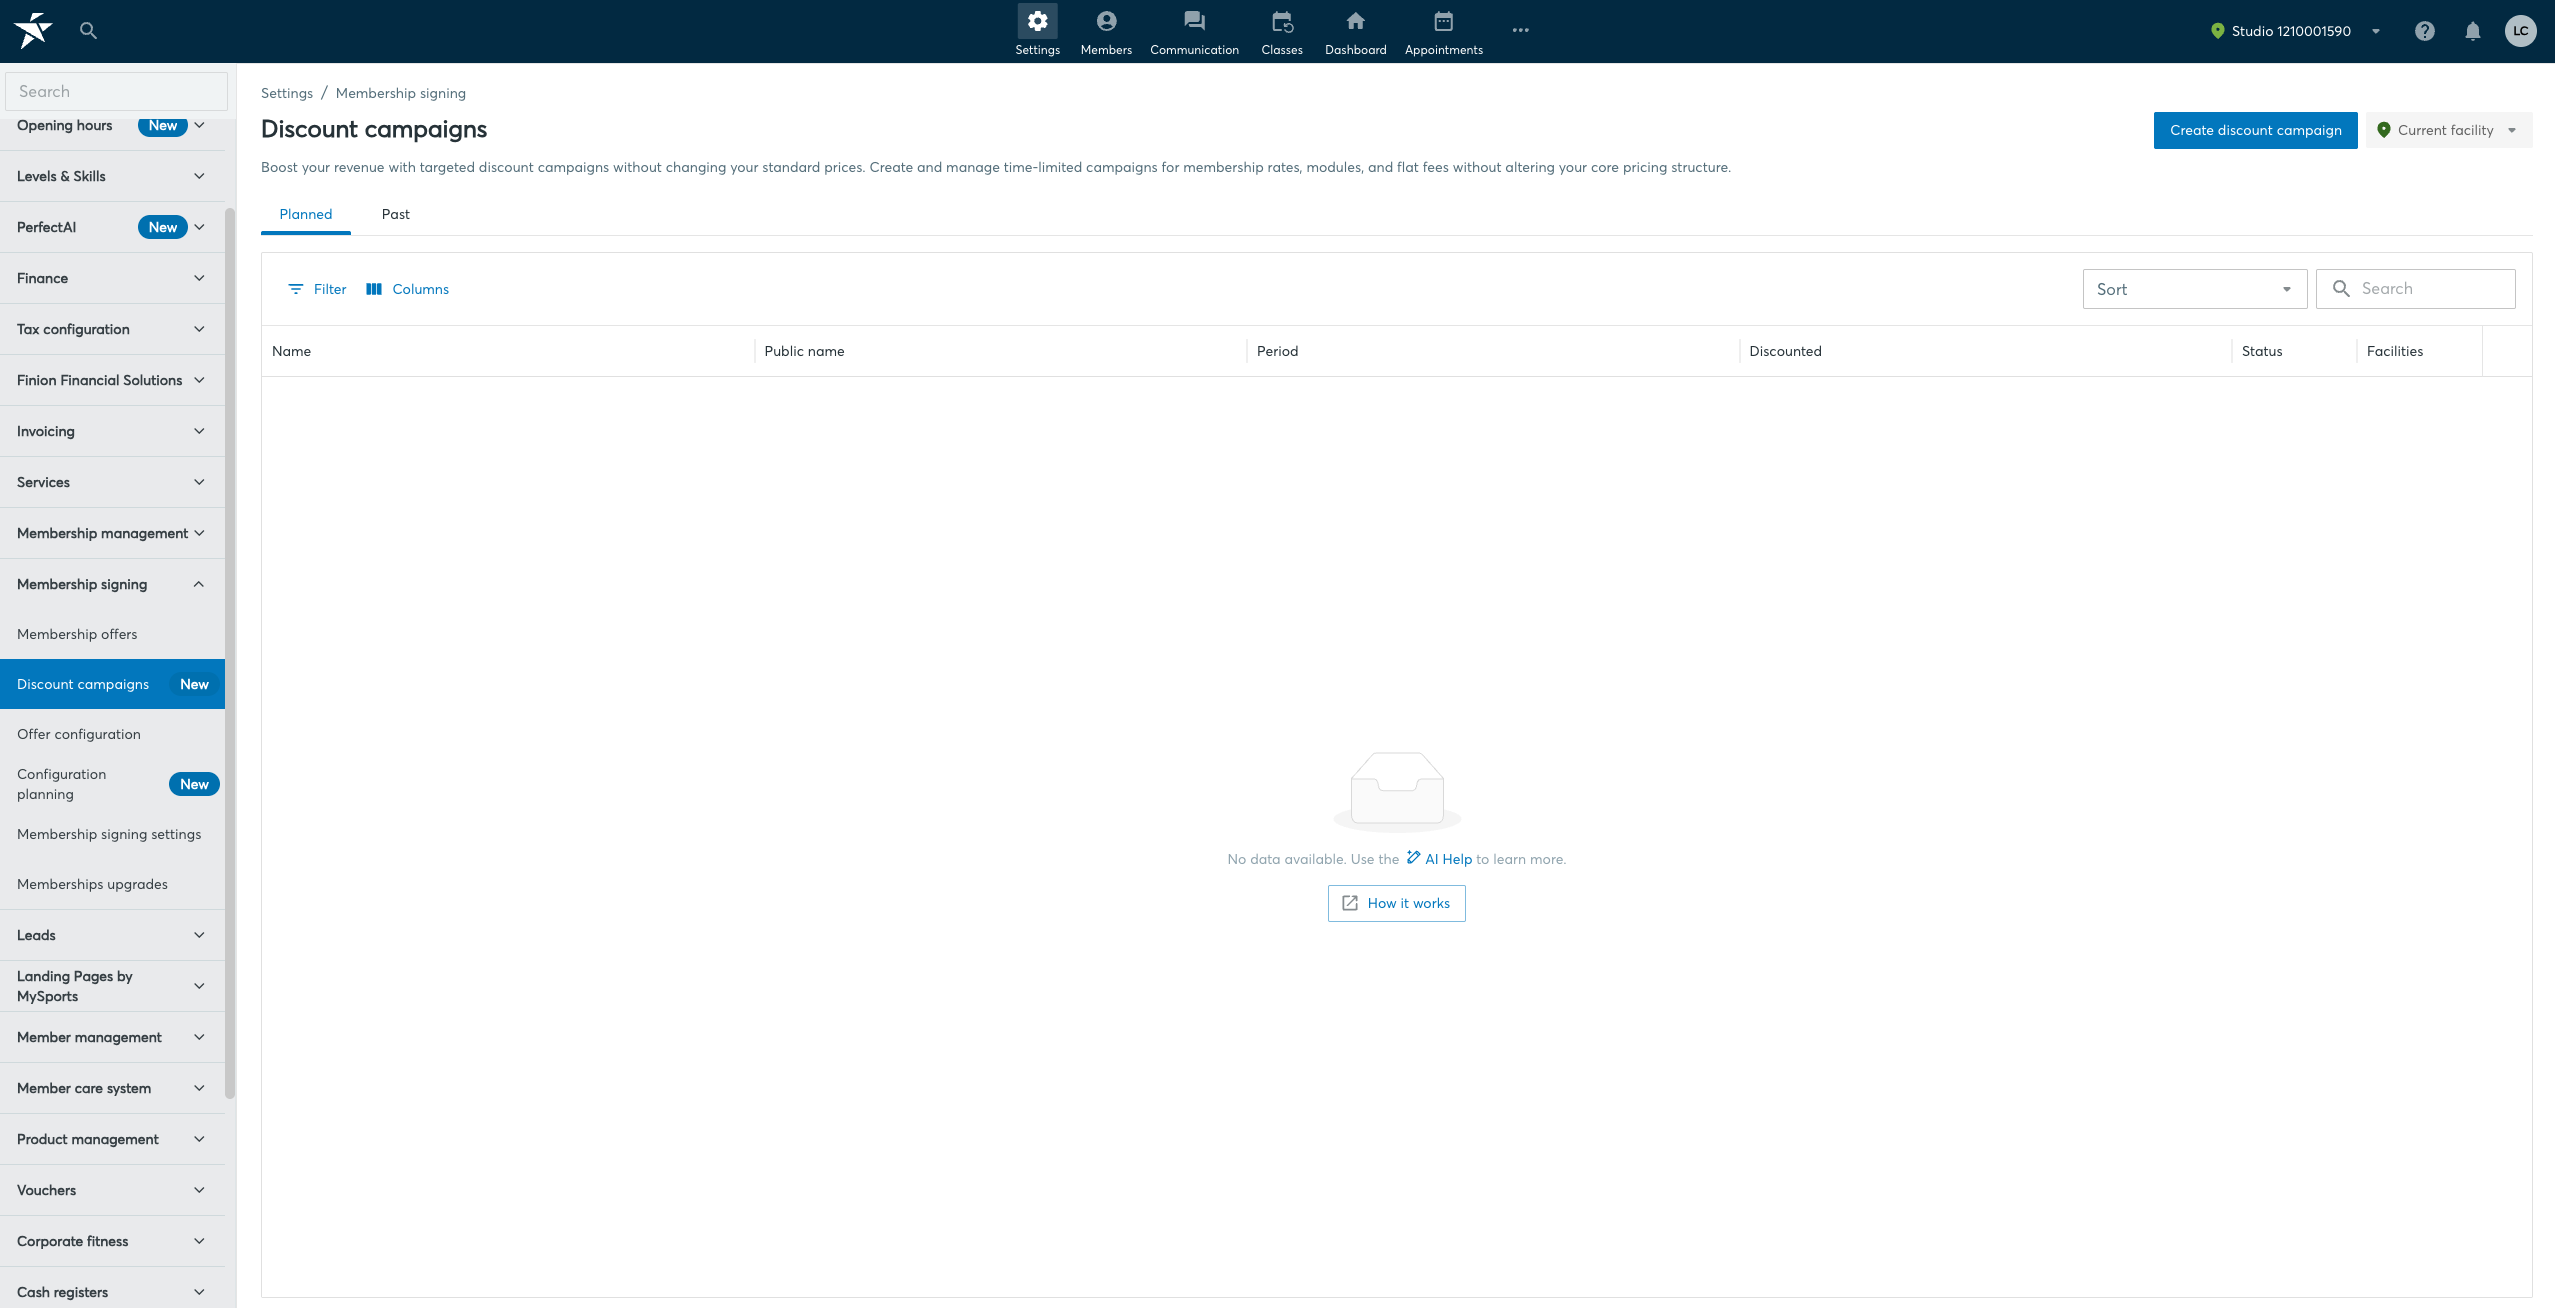2555x1308 pixels.
Task: Expand the Vouchers section
Action: pos(112,1190)
